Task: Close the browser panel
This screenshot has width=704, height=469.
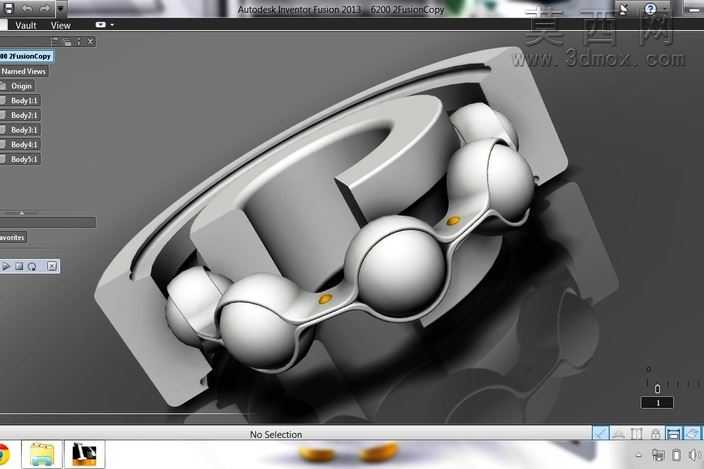Action: 91,42
